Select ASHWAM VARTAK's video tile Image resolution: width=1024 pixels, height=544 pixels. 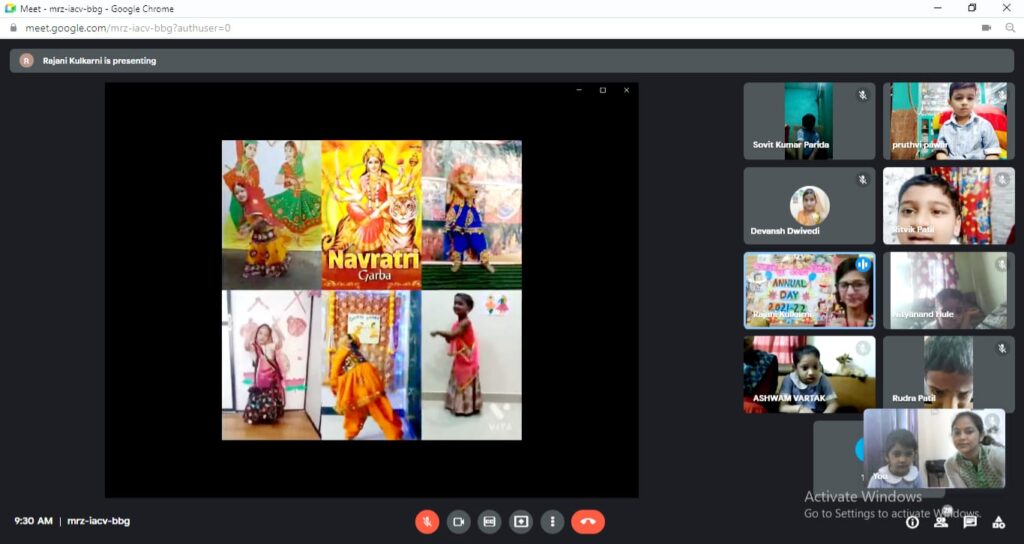[809, 374]
